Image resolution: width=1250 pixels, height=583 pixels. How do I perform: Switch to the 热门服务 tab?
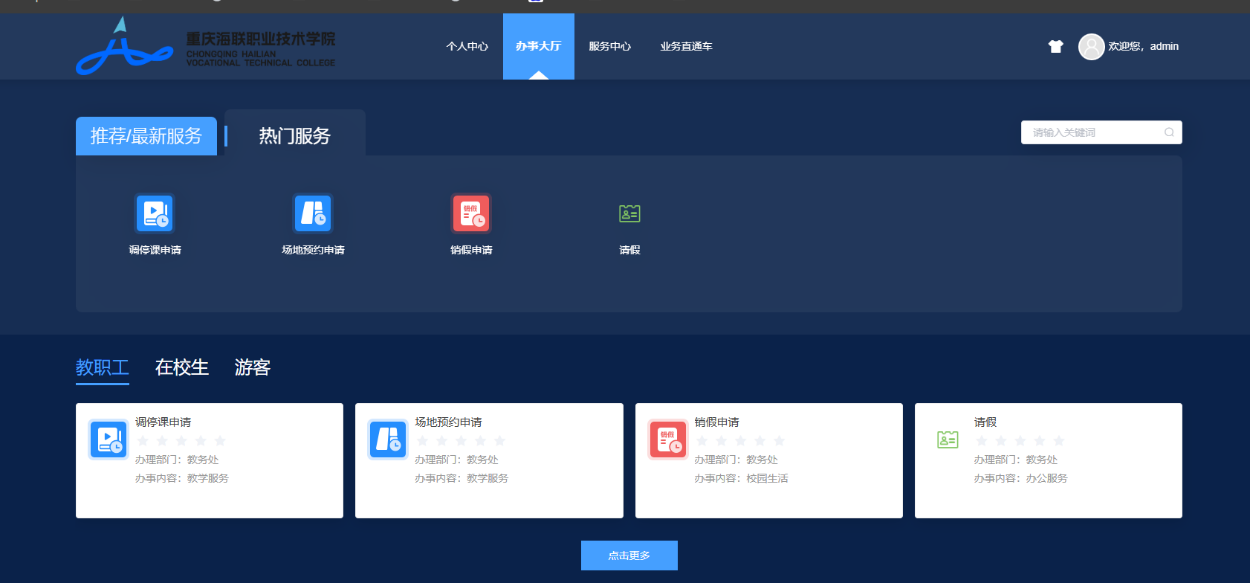(x=295, y=136)
